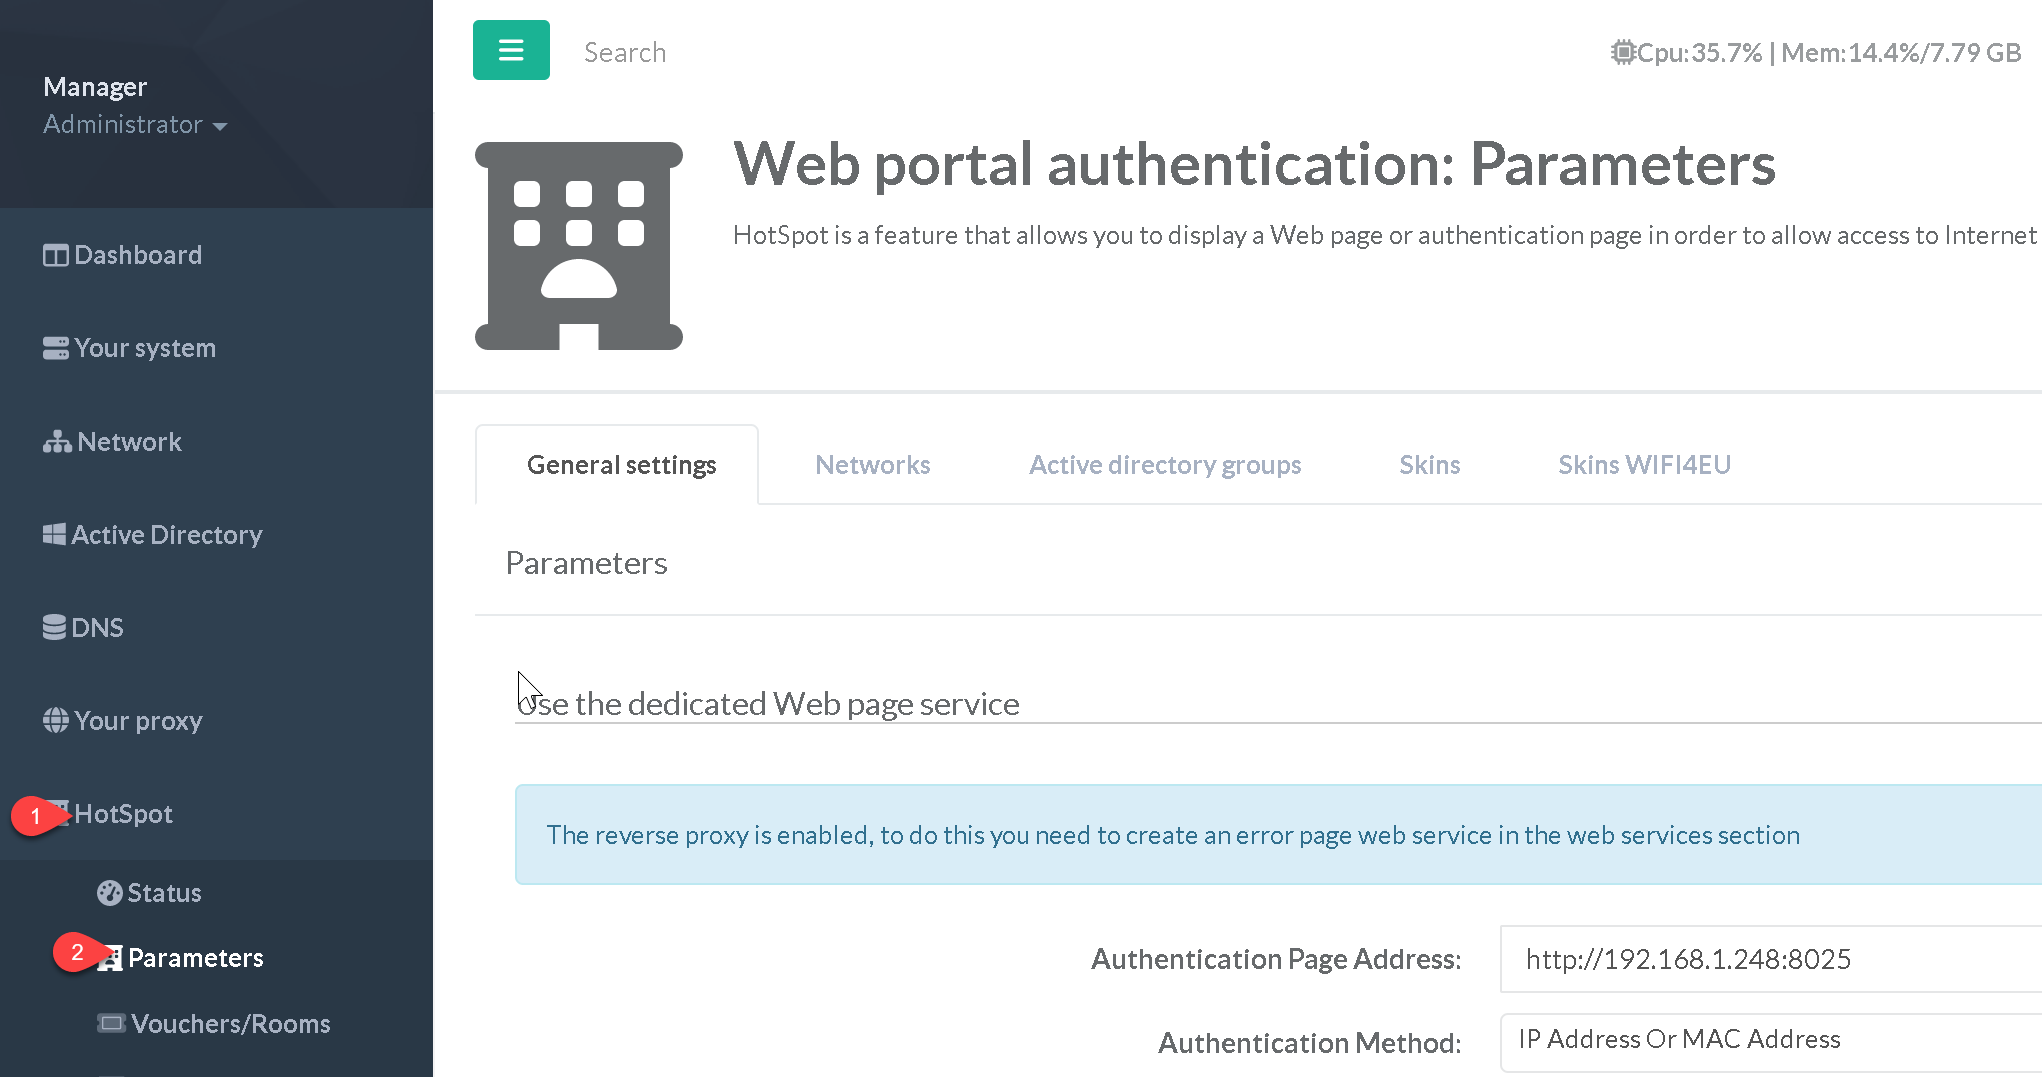
Task: Click the Authentication Page Address field
Action: pyautogui.click(x=1770, y=959)
